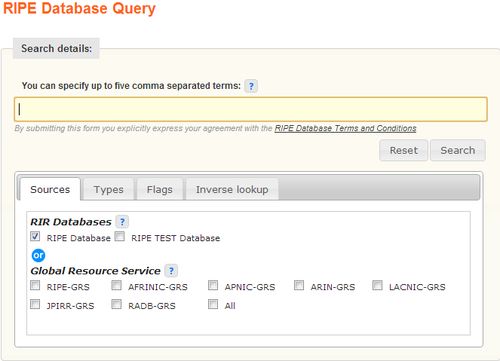
Task: Click the Reset button
Action: point(403,150)
